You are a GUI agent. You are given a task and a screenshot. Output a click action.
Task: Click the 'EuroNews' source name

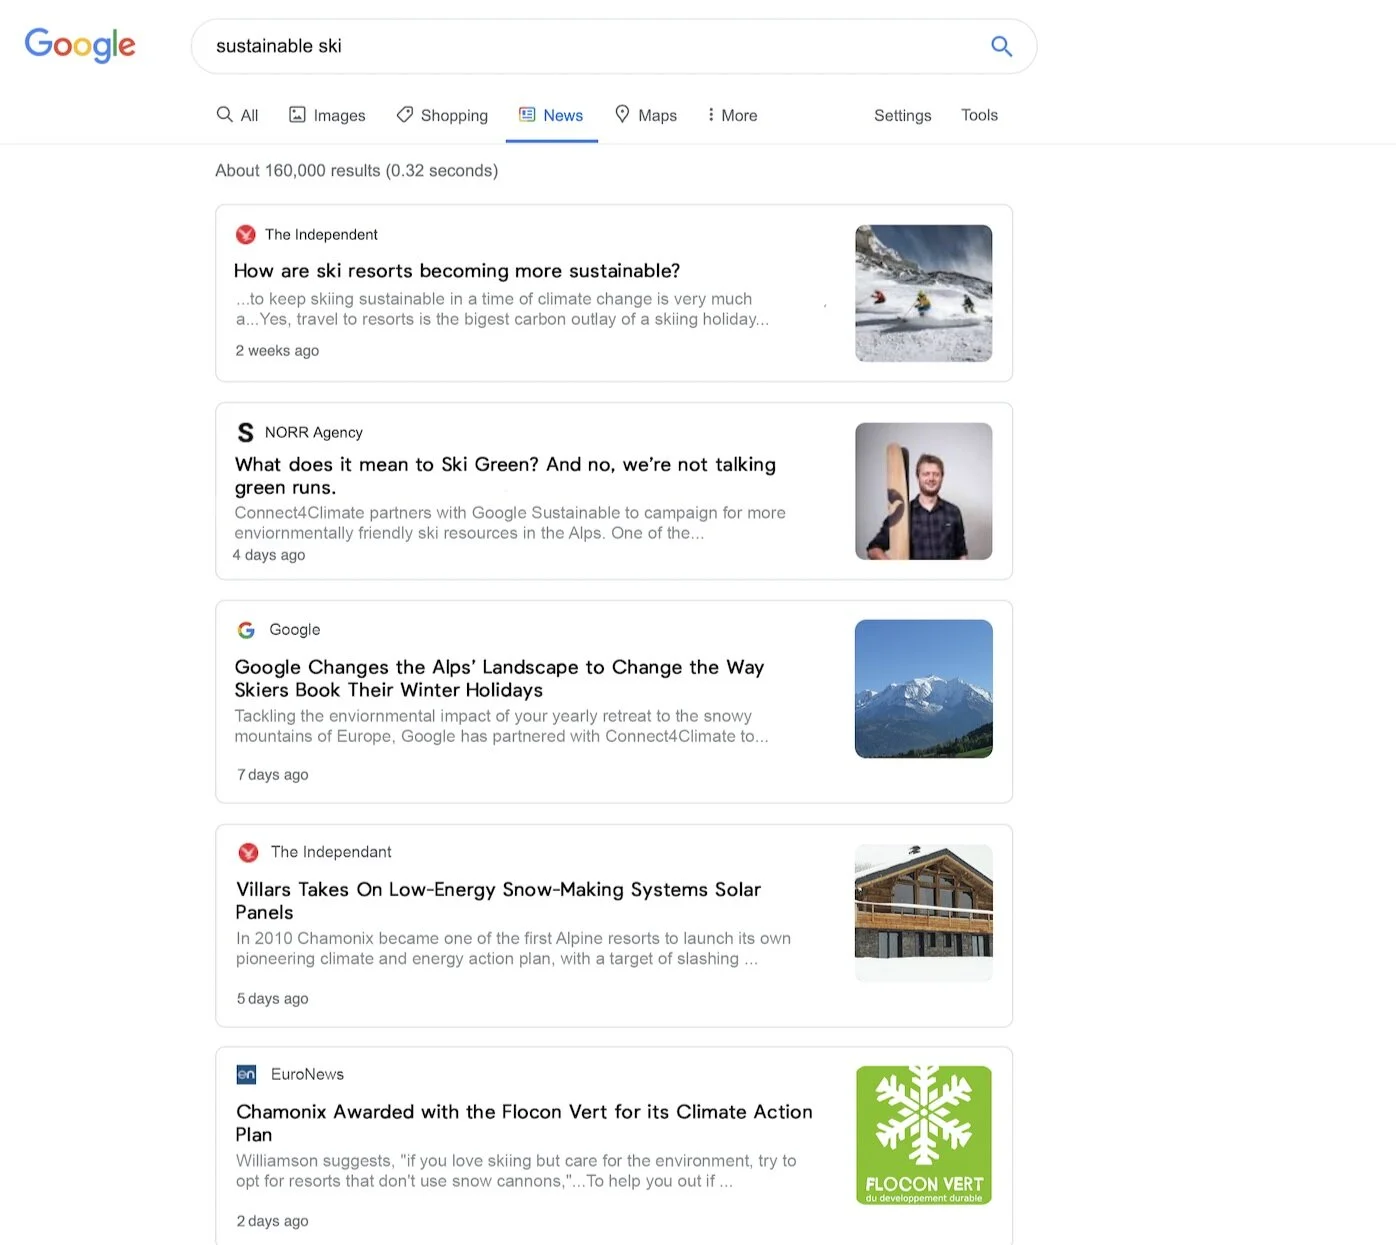(x=307, y=1074)
